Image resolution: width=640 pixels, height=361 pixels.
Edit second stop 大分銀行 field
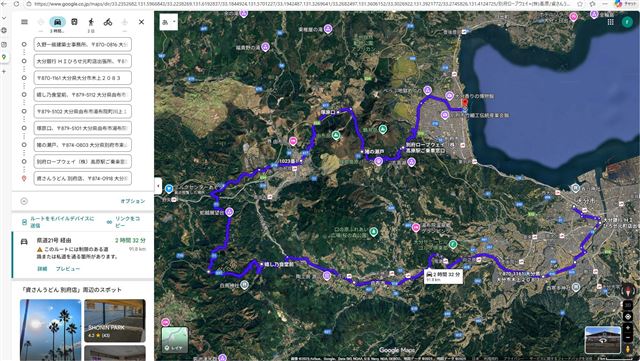point(82,61)
